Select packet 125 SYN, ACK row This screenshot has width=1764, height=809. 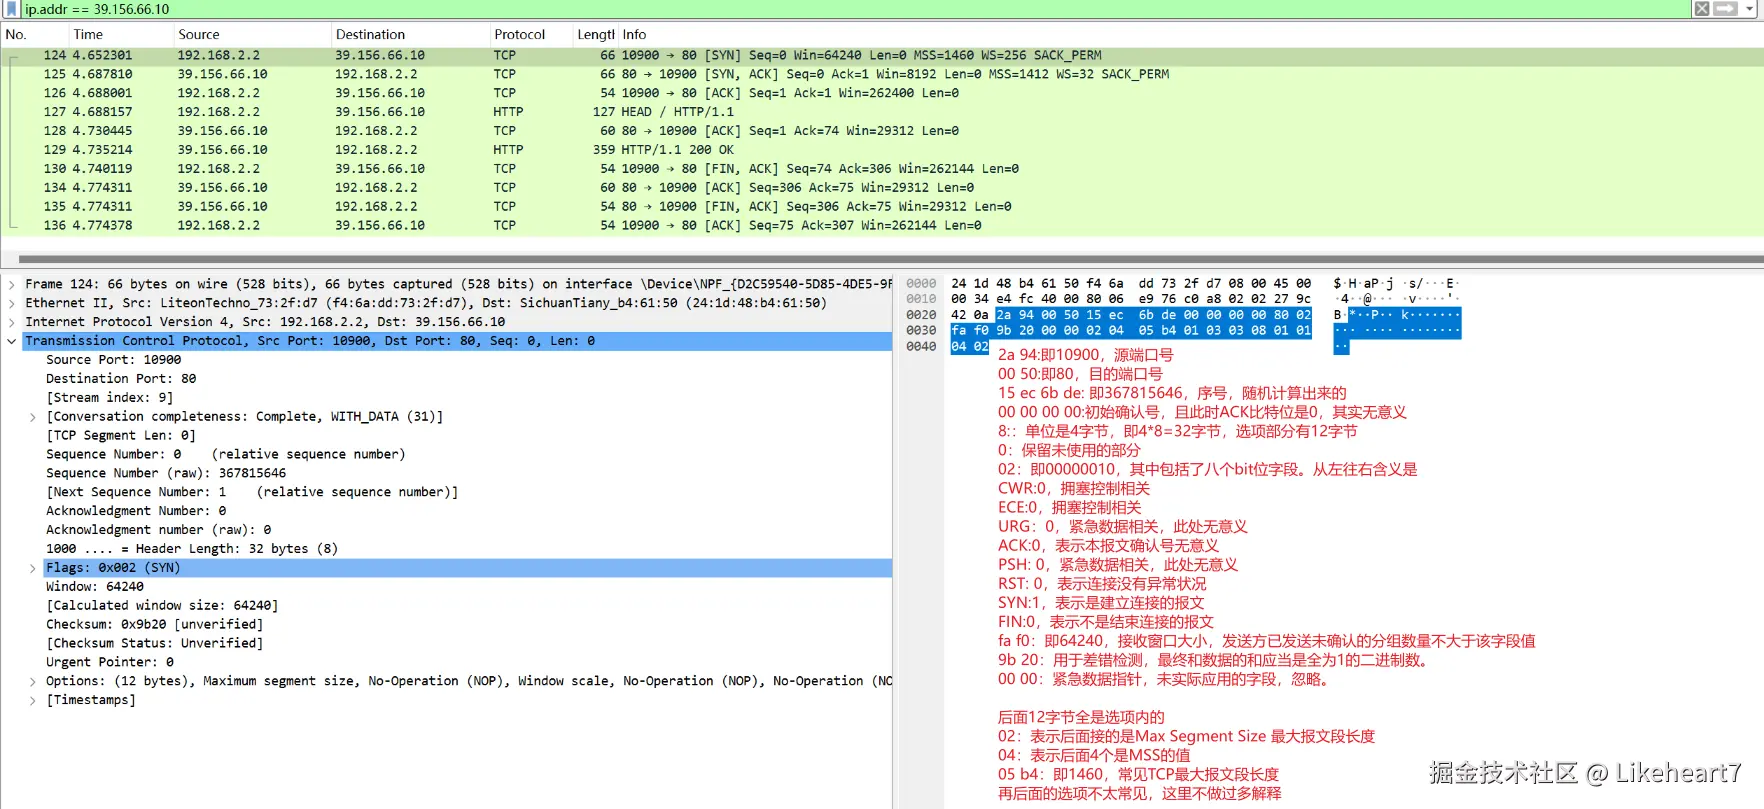[882, 74]
